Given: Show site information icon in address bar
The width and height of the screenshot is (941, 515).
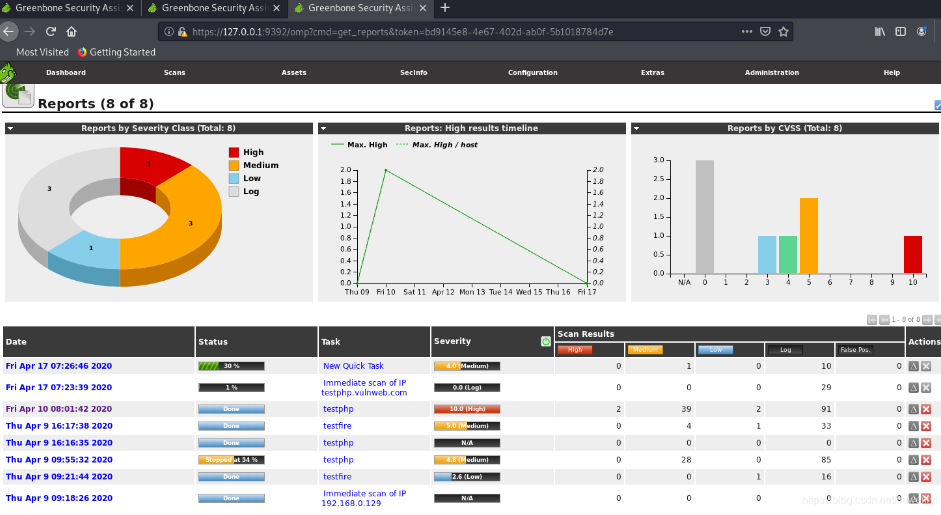Looking at the screenshot, I should (x=169, y=32).
